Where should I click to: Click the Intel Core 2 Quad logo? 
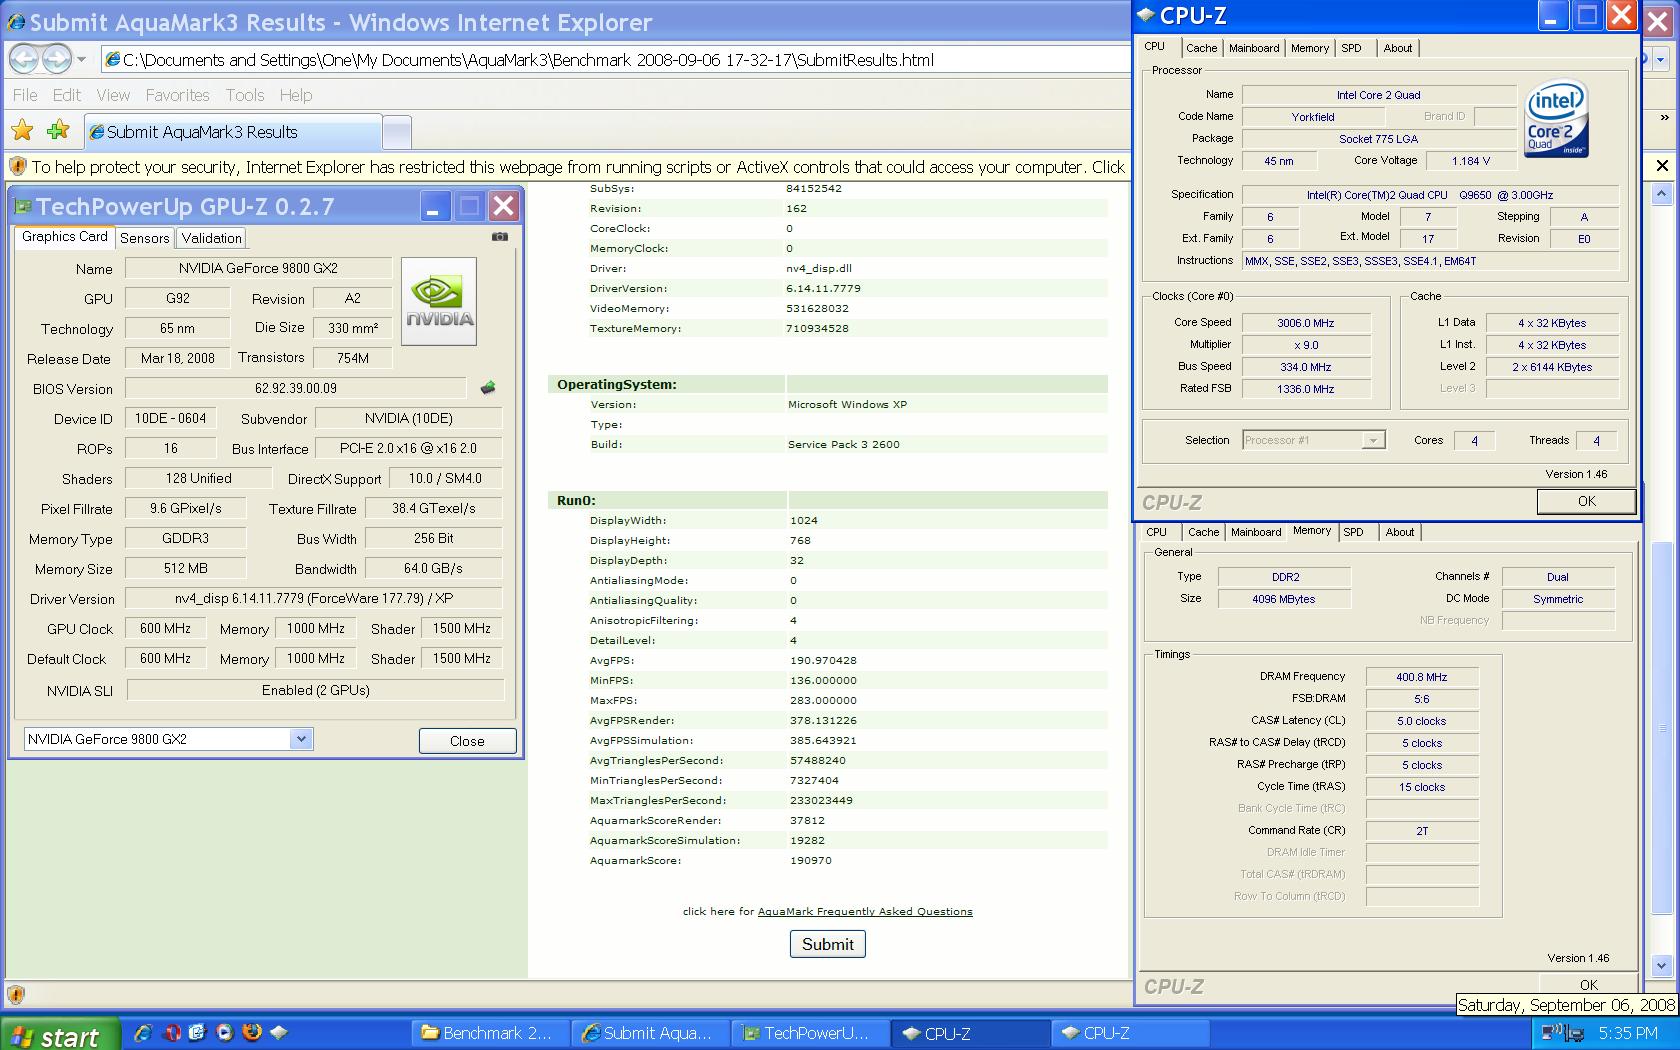(x=1556, y=119)
